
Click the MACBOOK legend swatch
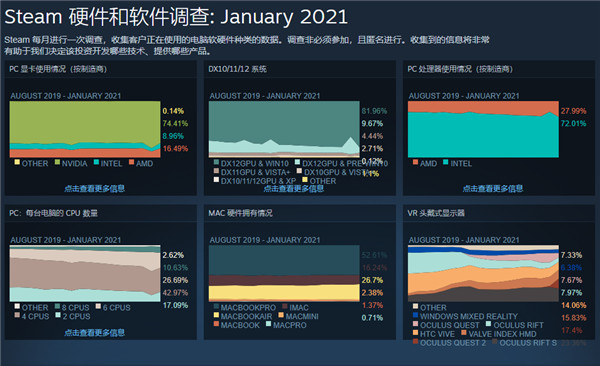click(x=217, y=324)
